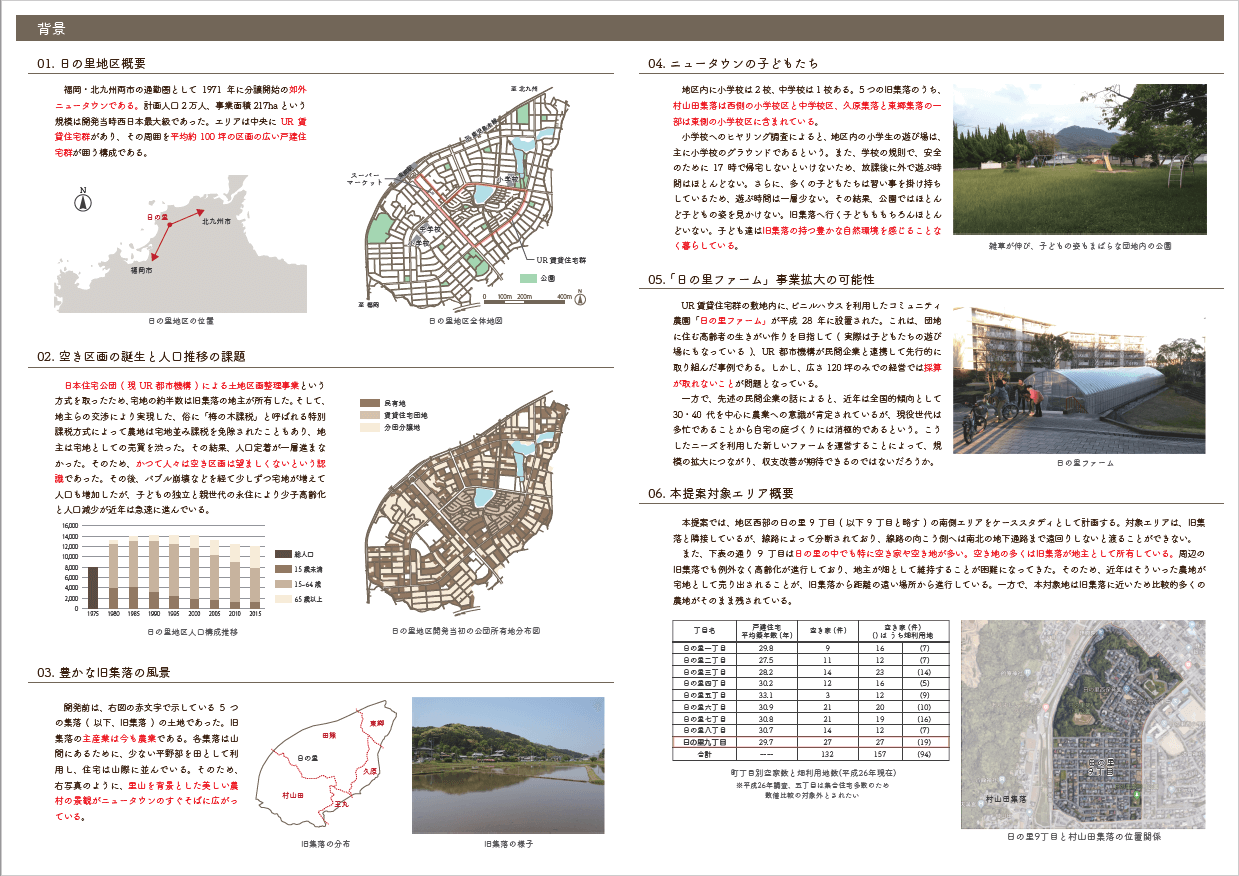The image size is (1239, 876).
Task: Click the 1975 bar in population chart
Action: click(x=93, y=588)
